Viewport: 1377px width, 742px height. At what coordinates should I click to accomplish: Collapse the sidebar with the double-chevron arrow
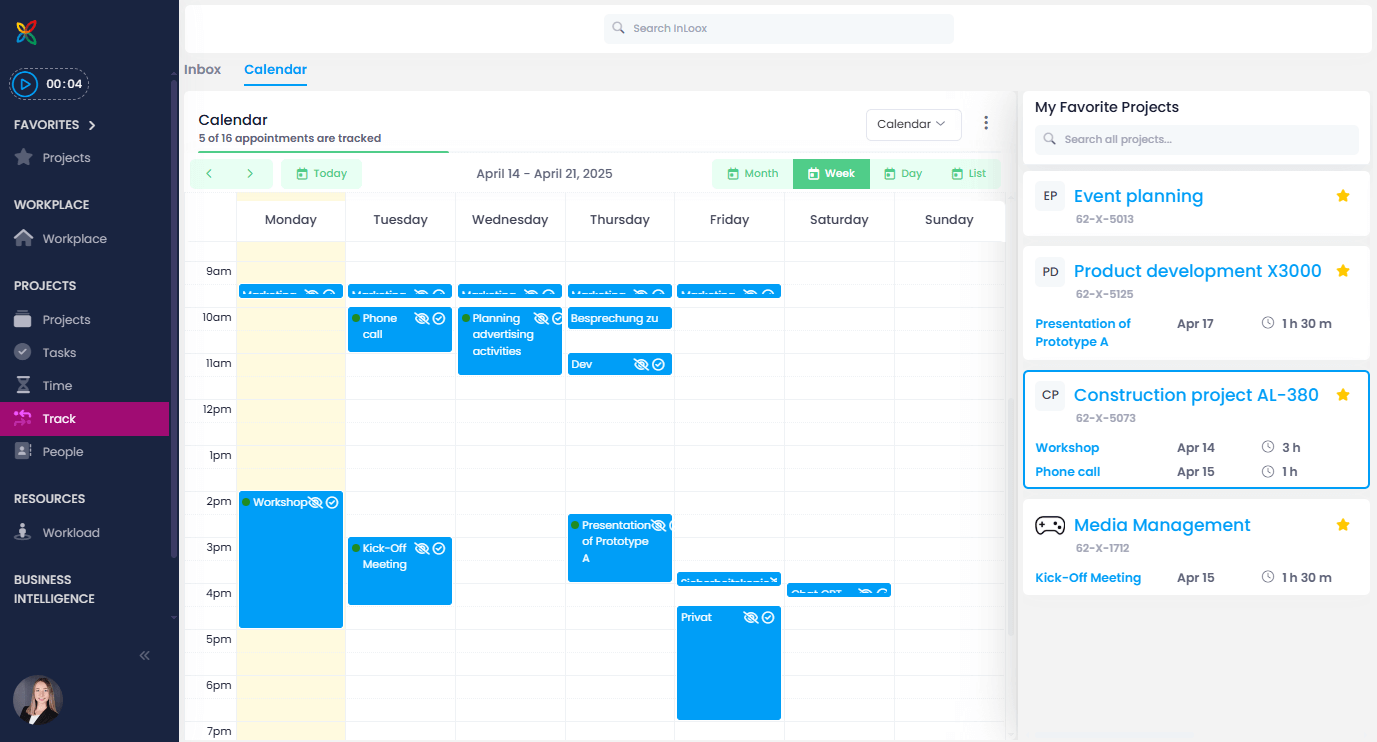pyautogui.click(x=143, y=655)
